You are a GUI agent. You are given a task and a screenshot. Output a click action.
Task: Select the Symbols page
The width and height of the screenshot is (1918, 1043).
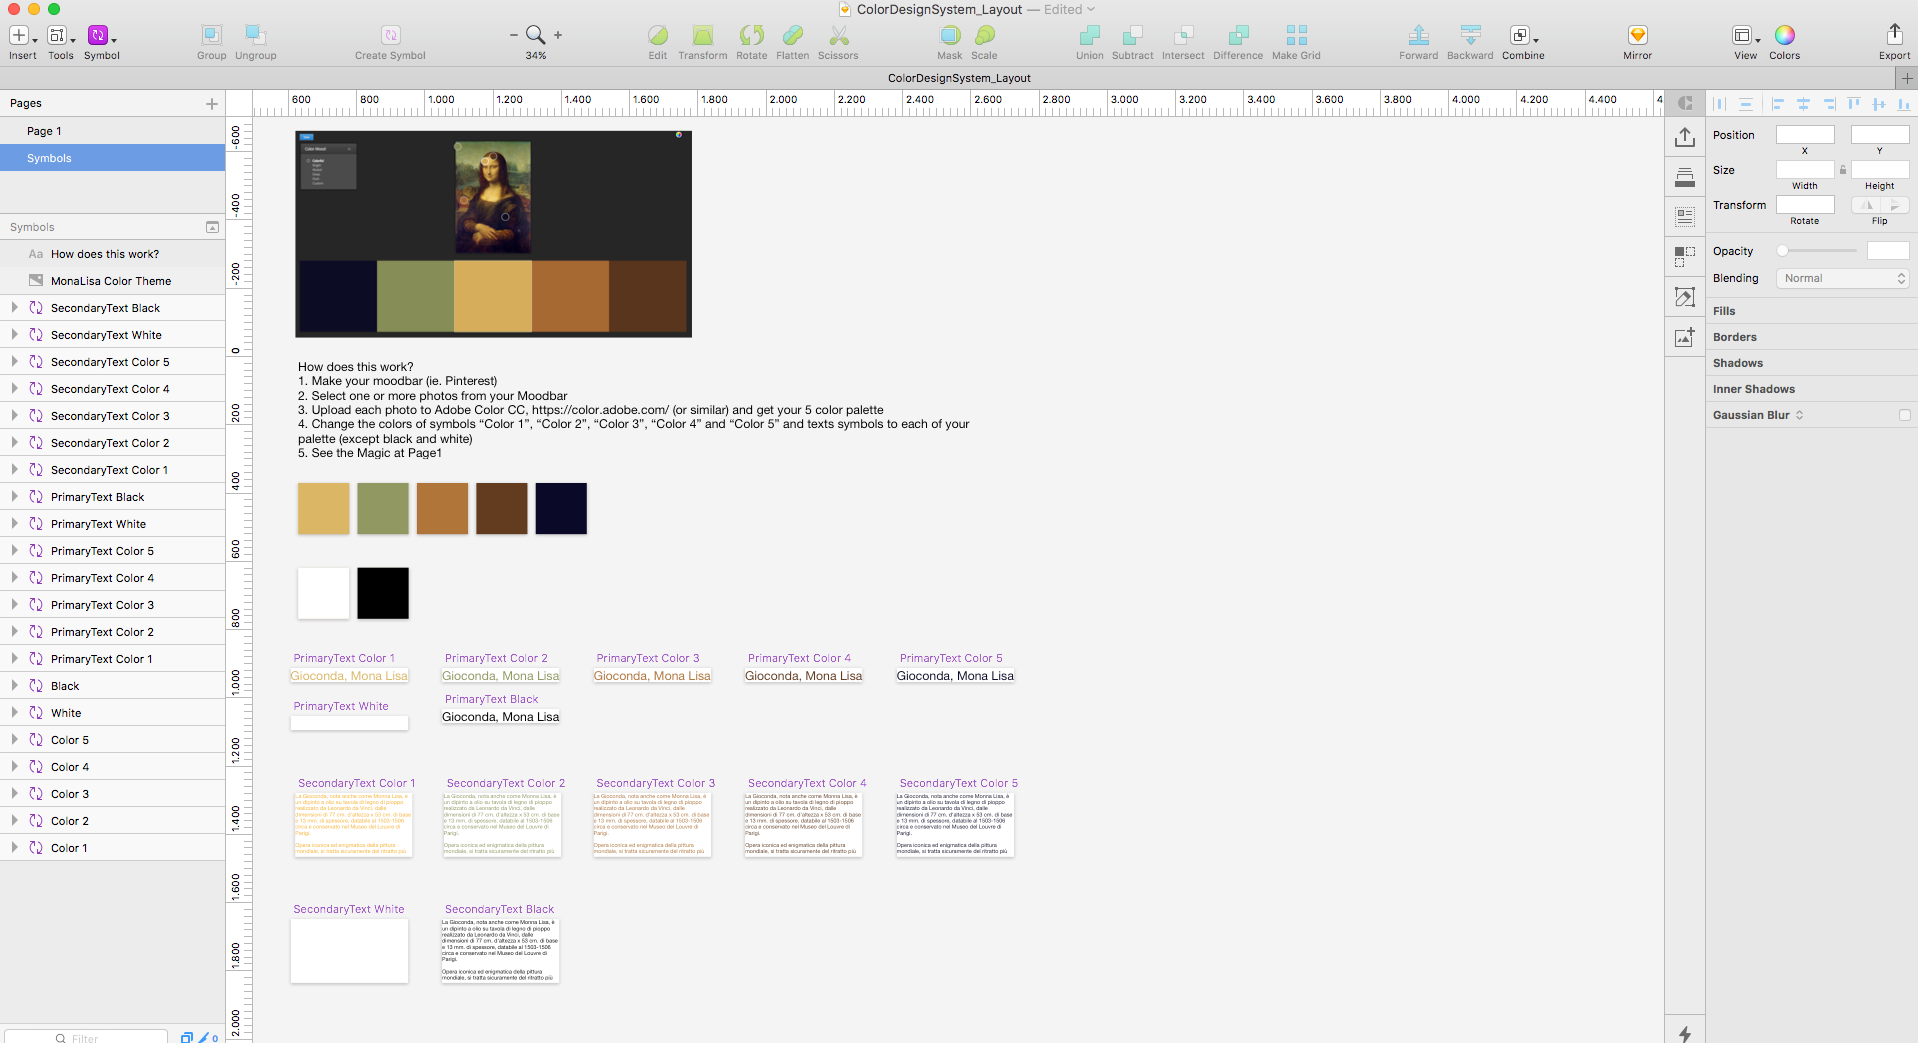coord(50,158)
